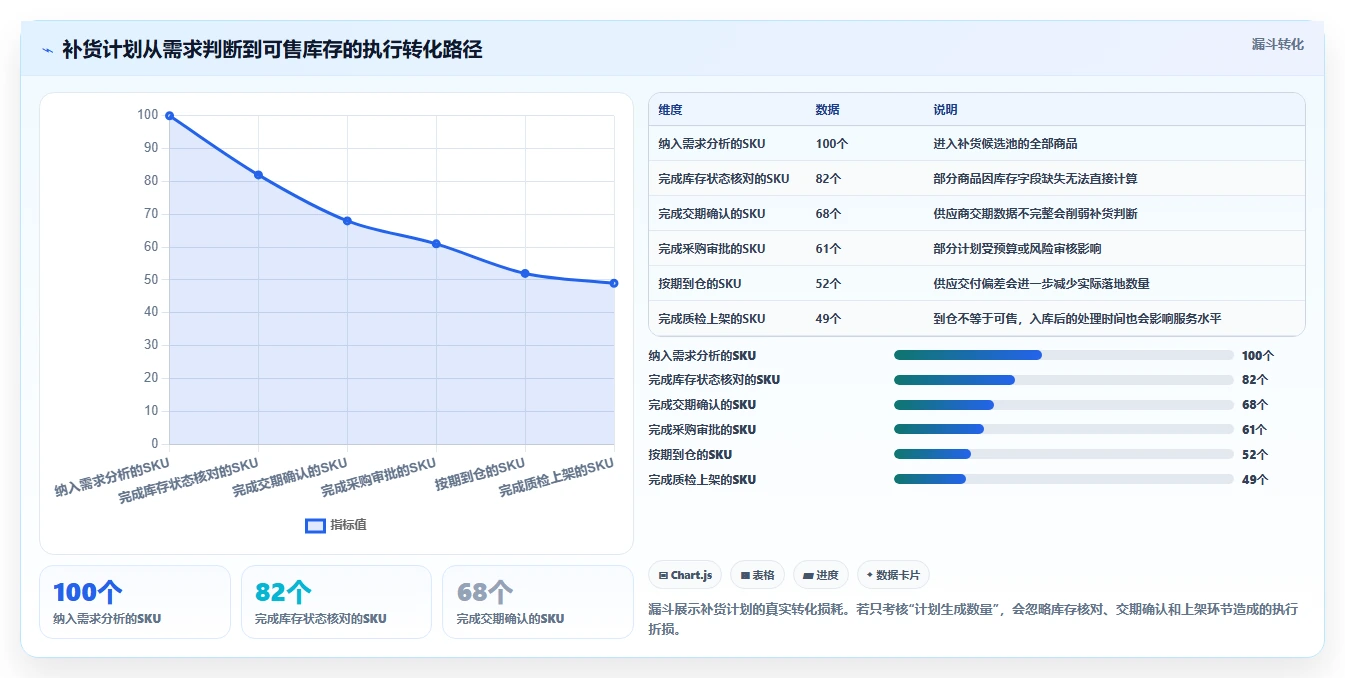
Task: Click description 进入补货候选池的全部商品
Action: pos(1006,144)
